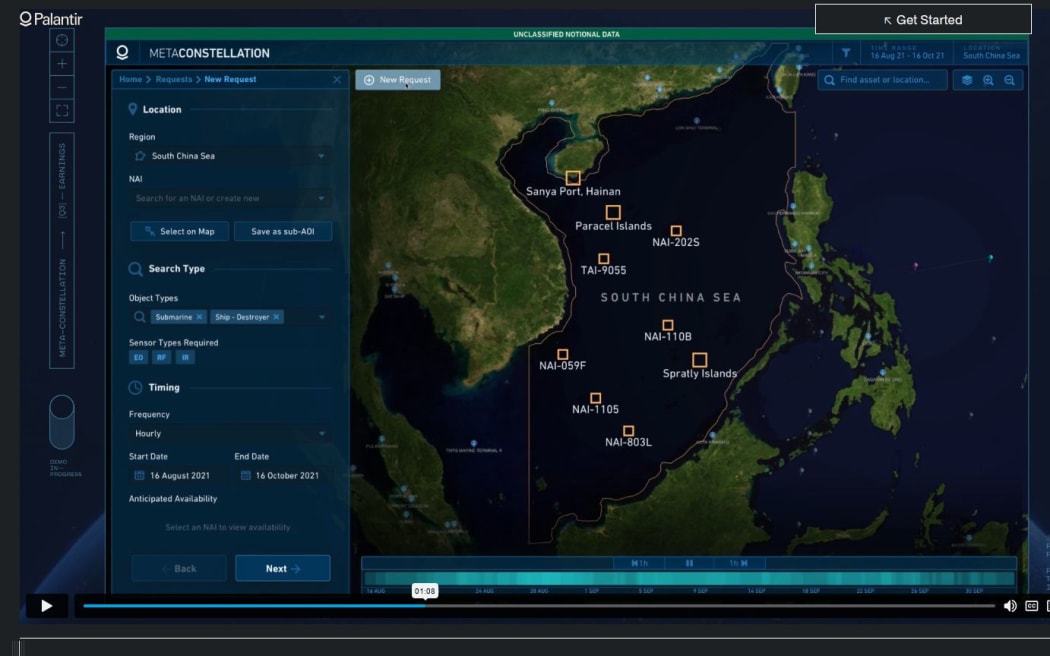Viewport: 1050px width, 656px height.
Task: Click the Search Type magnifier icon
Action: [x=135, y=269]
